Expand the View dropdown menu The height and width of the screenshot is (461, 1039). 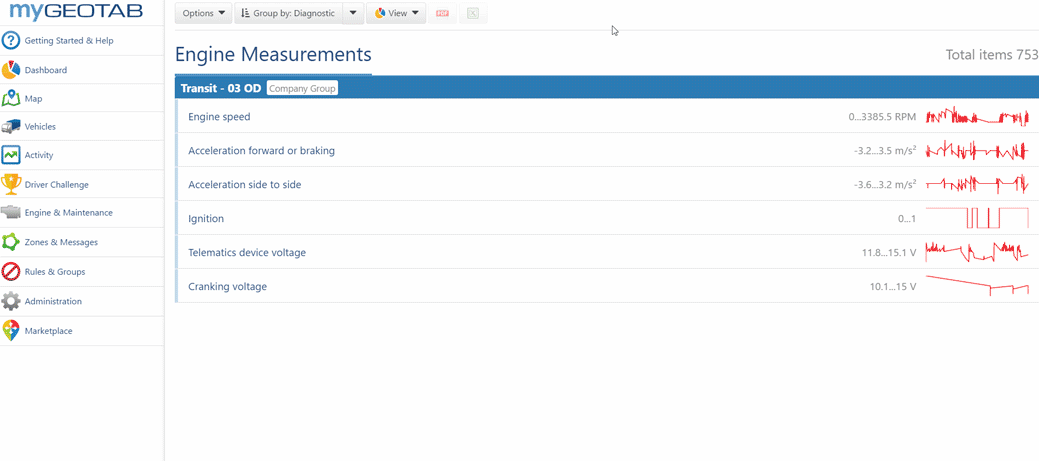pyautogui.click(x=396, y=14)
